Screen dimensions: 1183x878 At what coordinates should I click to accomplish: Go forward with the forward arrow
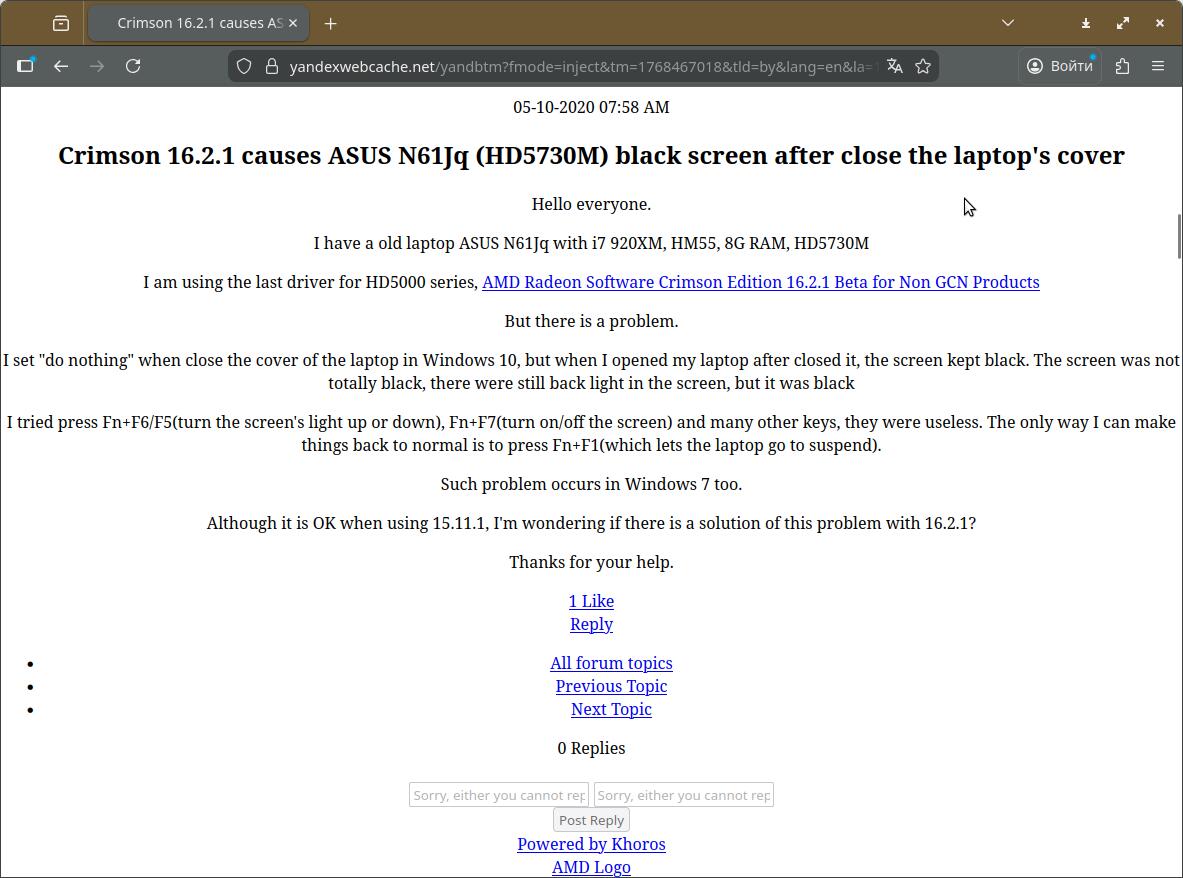97,66
